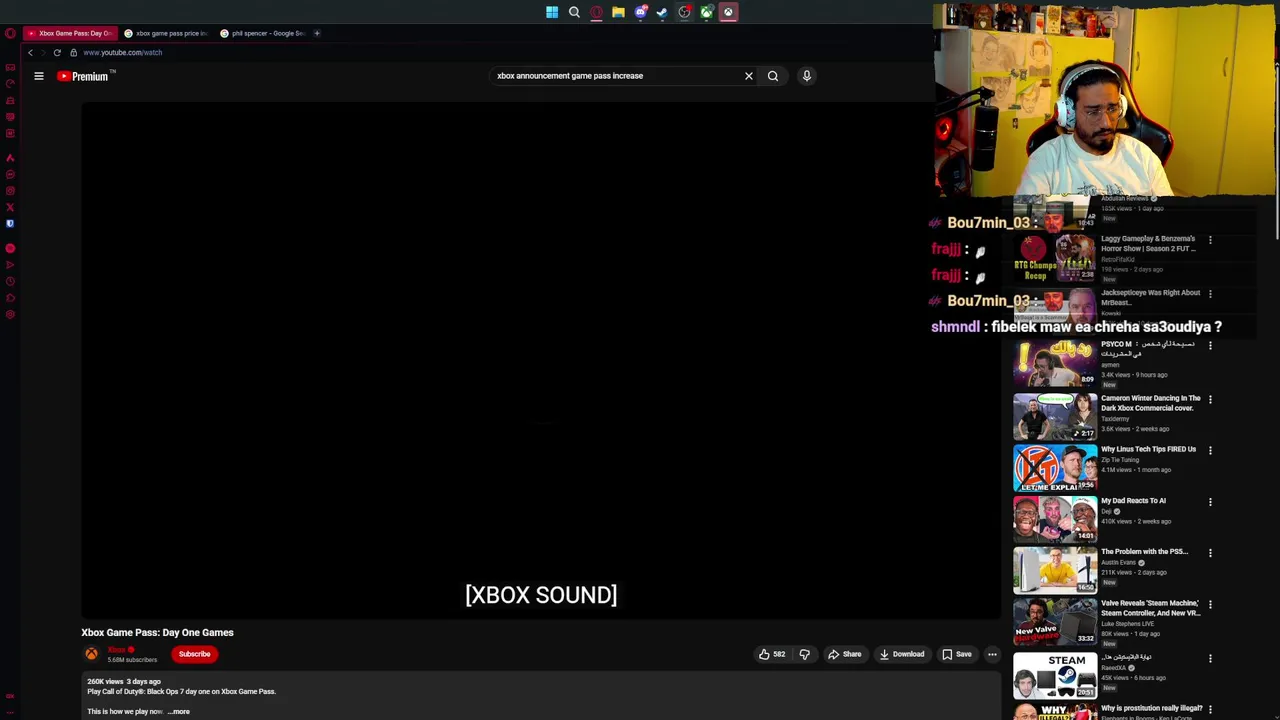
Task: Open History clock in Opera sidebar
Action: click(10, 281)
